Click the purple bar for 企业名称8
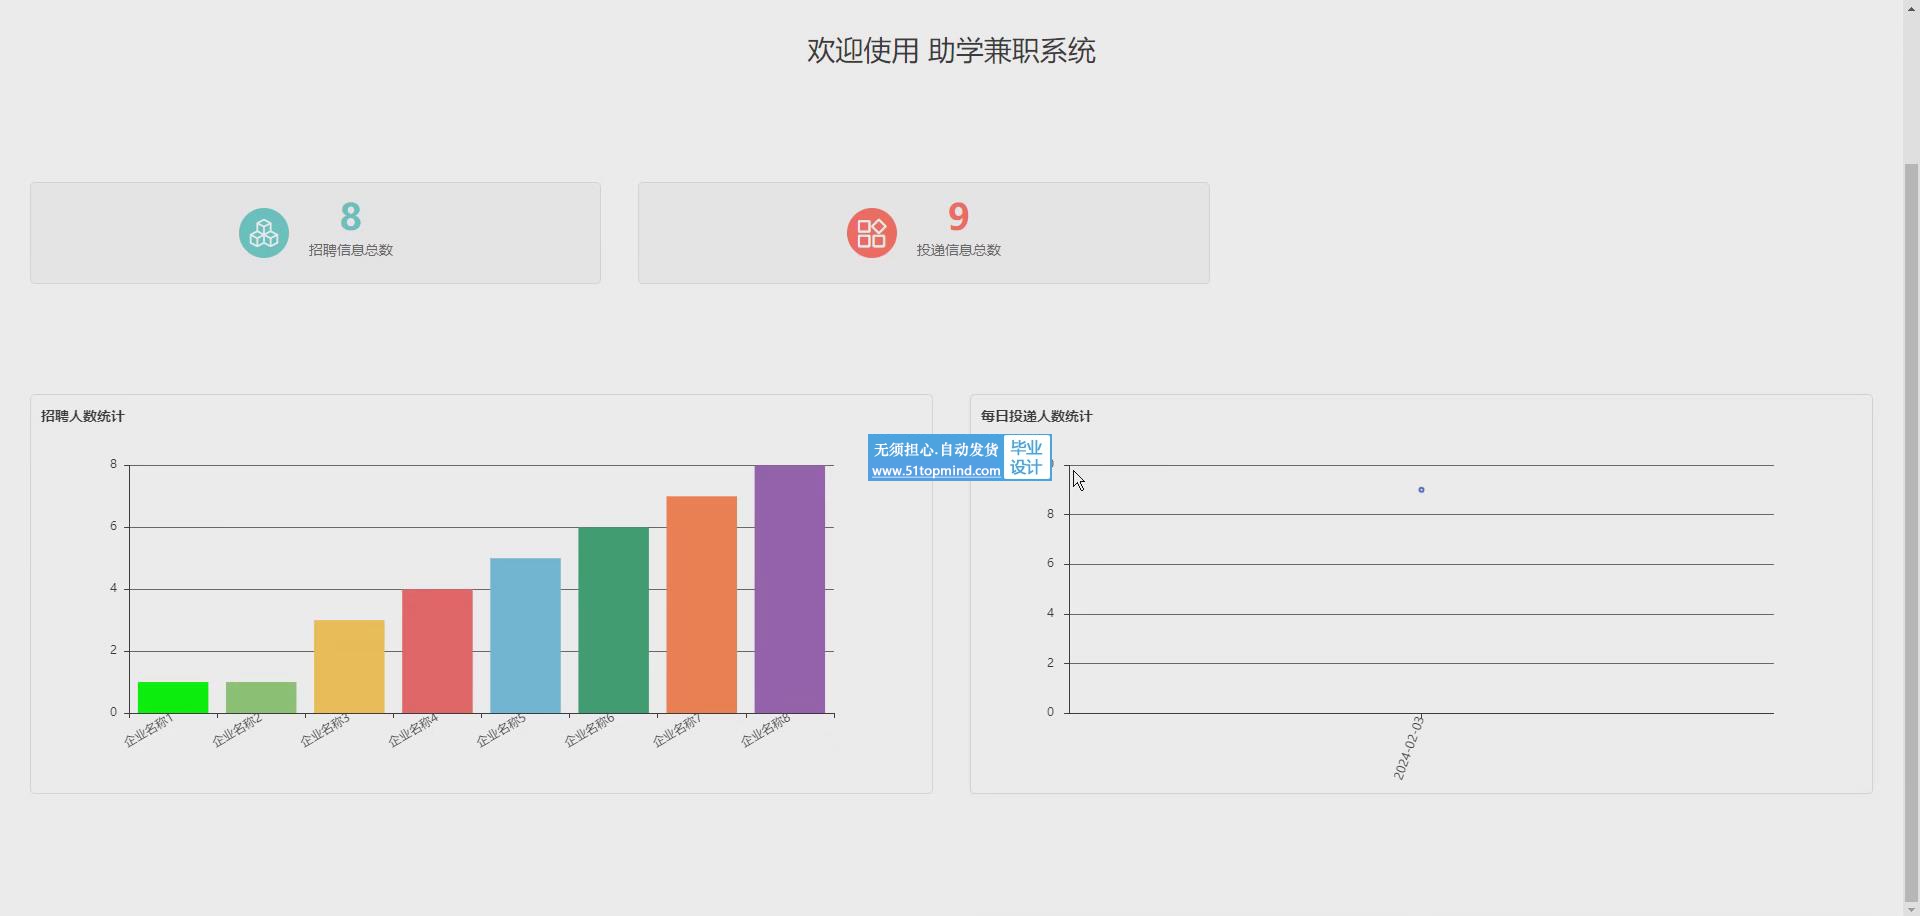Image resolution: width=1920 pixels, height=916 pixels. 790,589
